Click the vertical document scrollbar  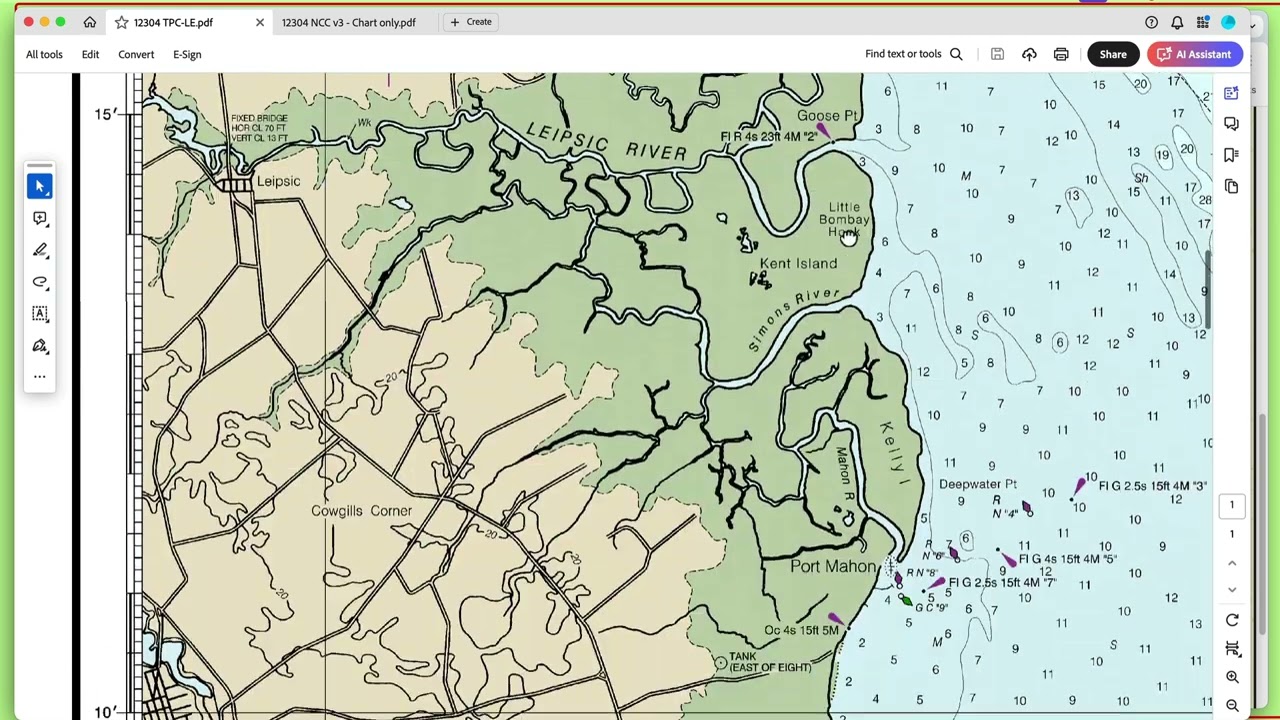pyautogui.click(x=1209, y=290)
